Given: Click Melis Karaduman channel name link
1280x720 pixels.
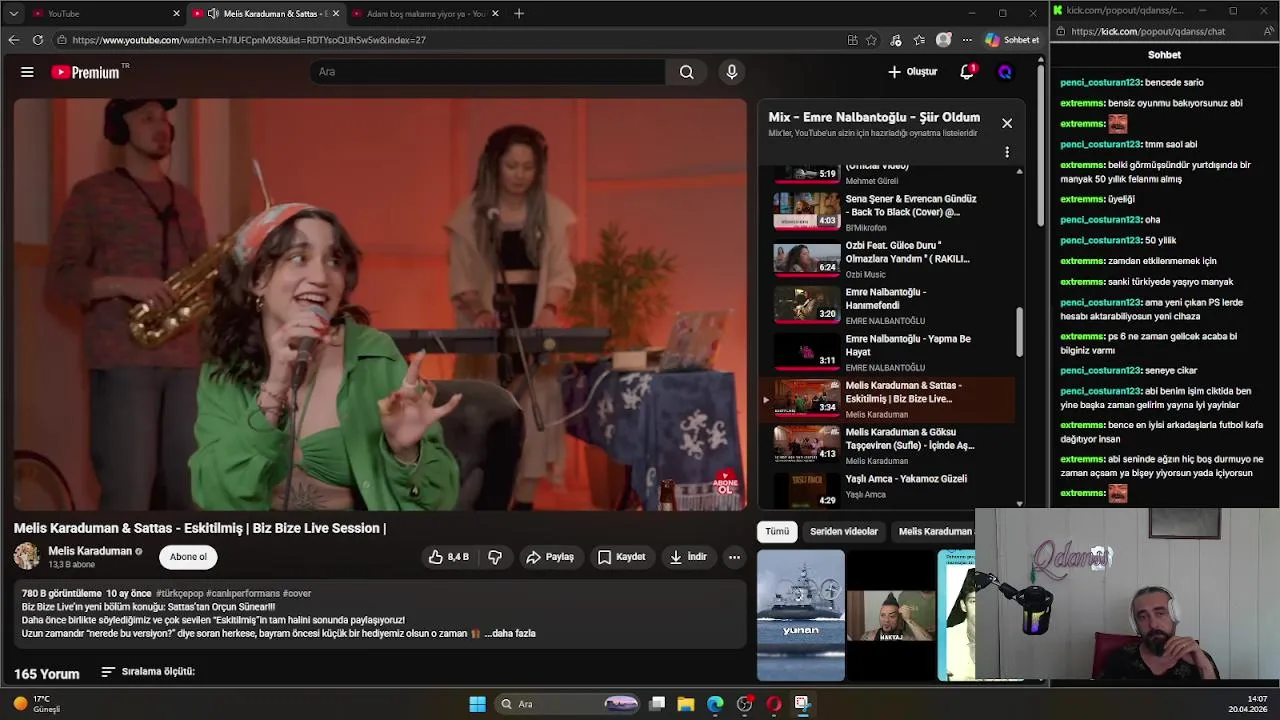Looking at the screenshot, I should pyautogui.click(x=90, y=551).
